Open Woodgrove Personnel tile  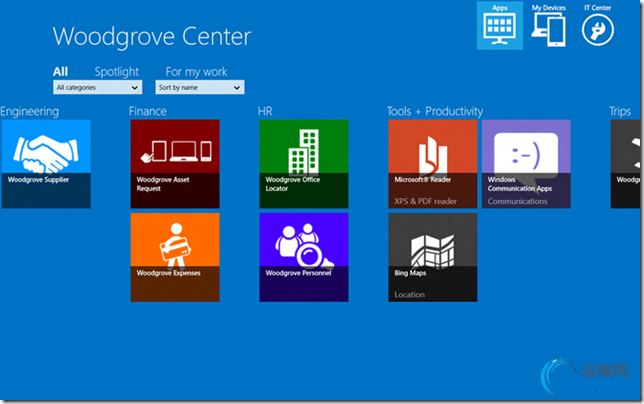[x=304, y=257]
